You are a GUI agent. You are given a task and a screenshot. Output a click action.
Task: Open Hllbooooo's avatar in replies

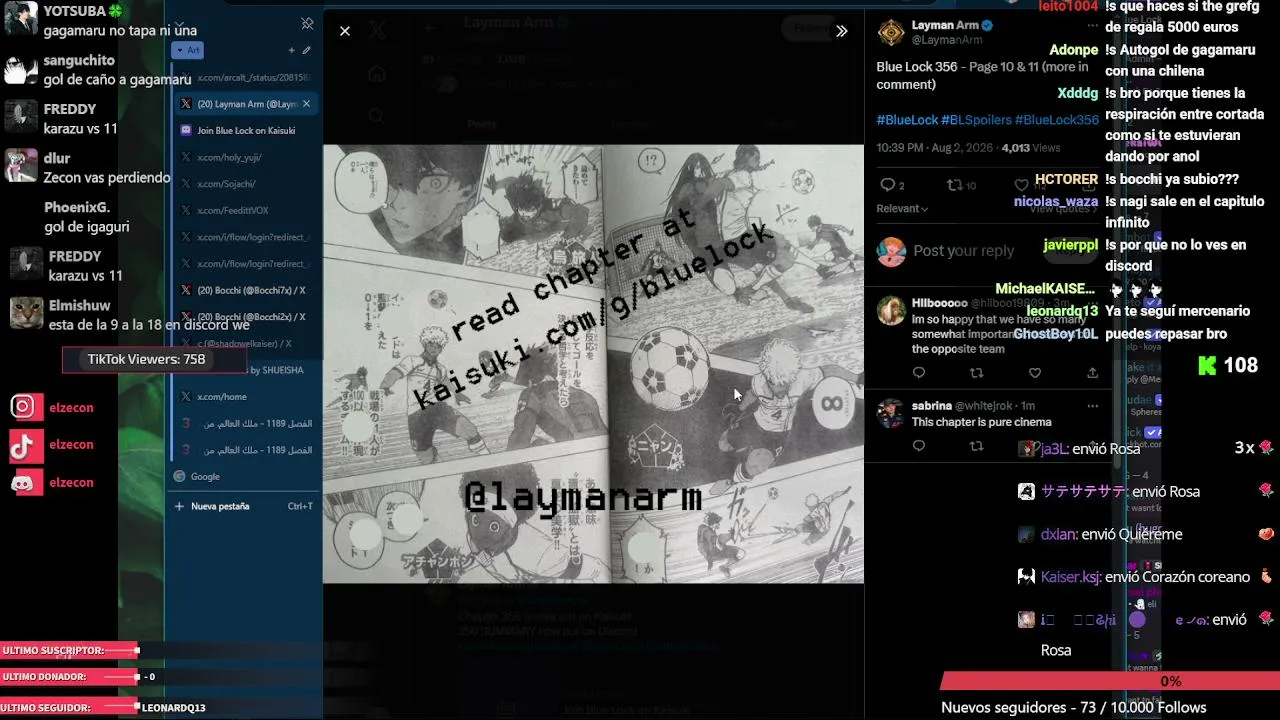pyautogui.click(x=891, y=311)
